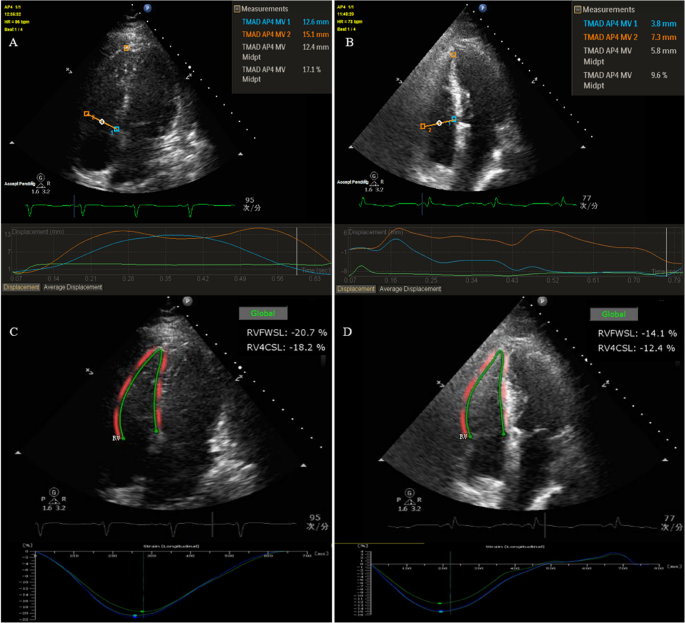Select the orange apex marker in panel A
The width and height of the screenshot is (685, 623).
point(126,48)
